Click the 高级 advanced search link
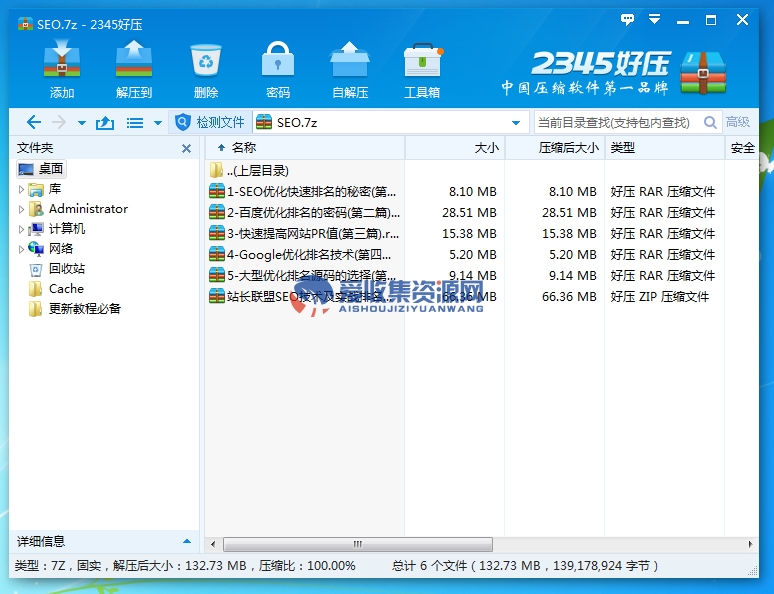 click(x=737, y=122)
